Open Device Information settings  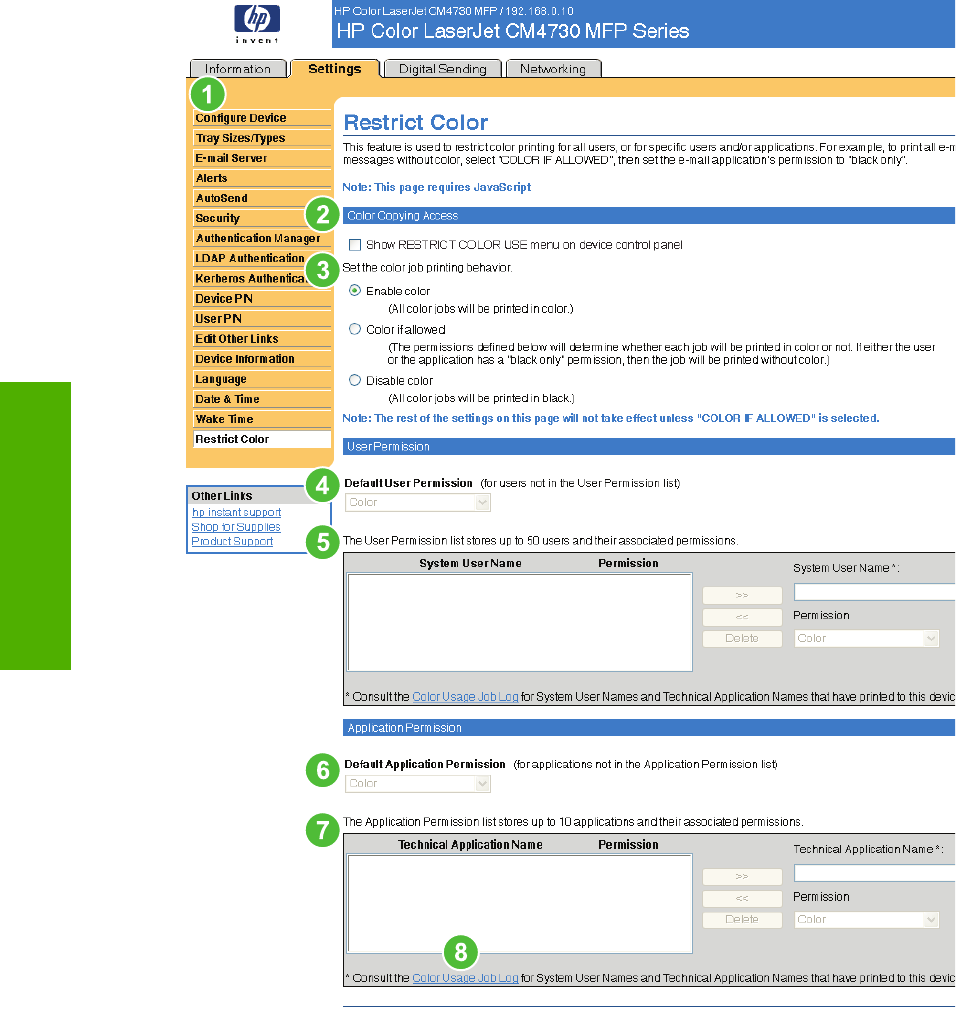[x=262, y=359]
